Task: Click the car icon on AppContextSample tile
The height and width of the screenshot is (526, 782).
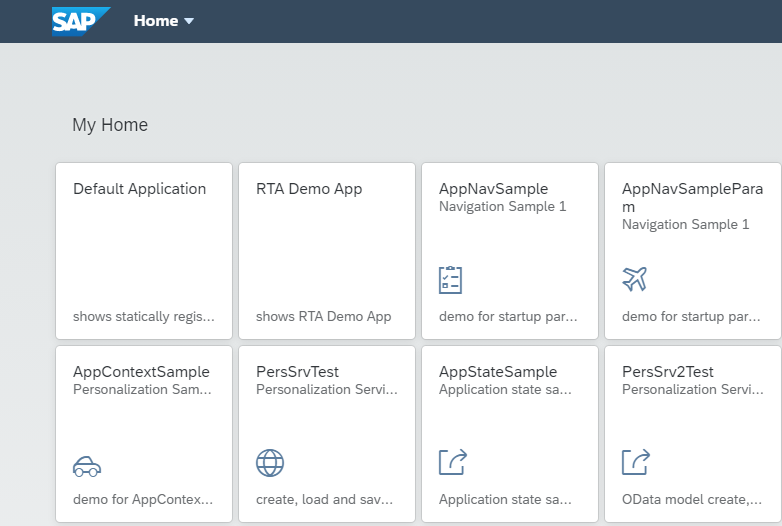Action: click(x=87, y=465)
